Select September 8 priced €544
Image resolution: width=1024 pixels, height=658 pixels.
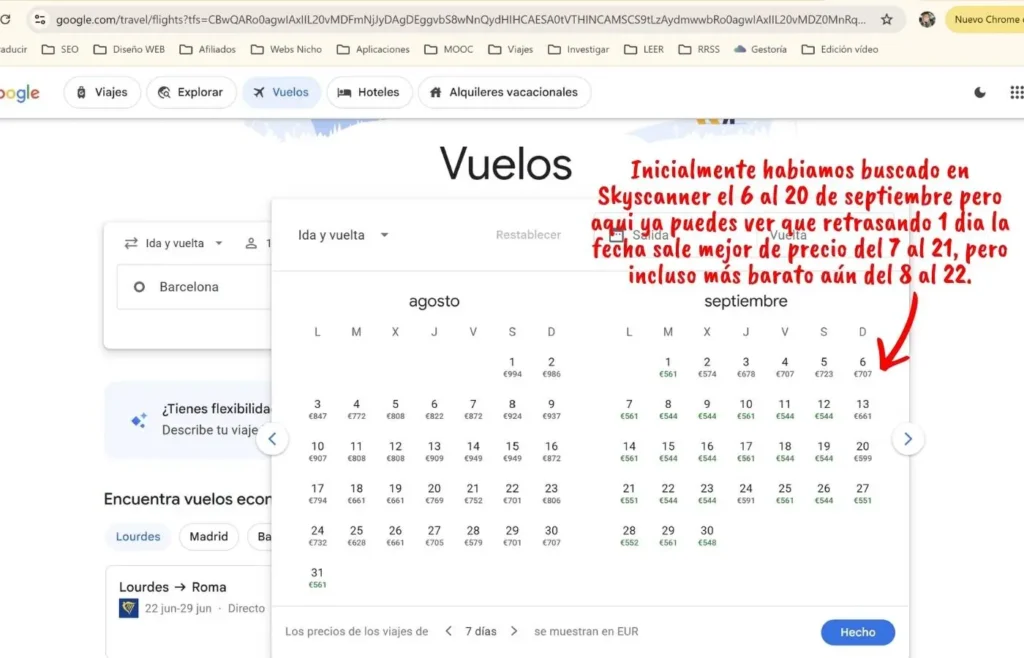click(667, 409)
